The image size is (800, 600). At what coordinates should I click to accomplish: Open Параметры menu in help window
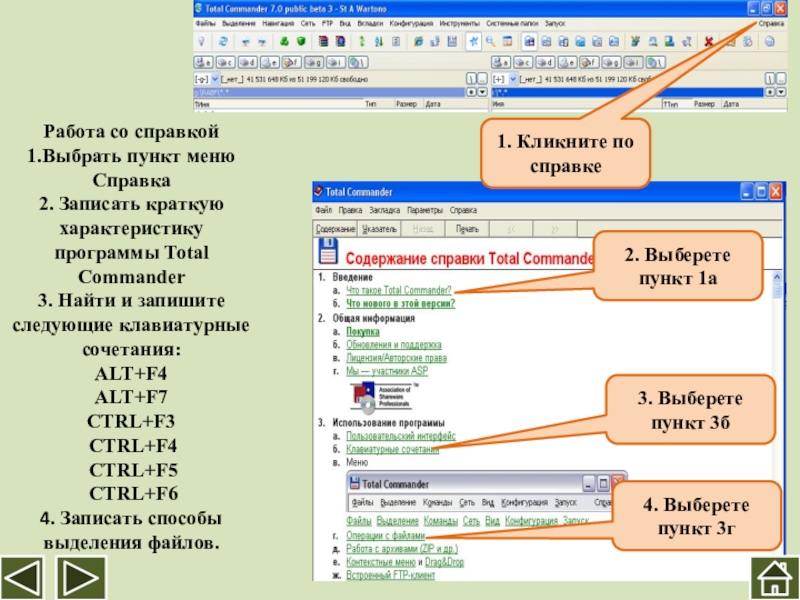424,210
